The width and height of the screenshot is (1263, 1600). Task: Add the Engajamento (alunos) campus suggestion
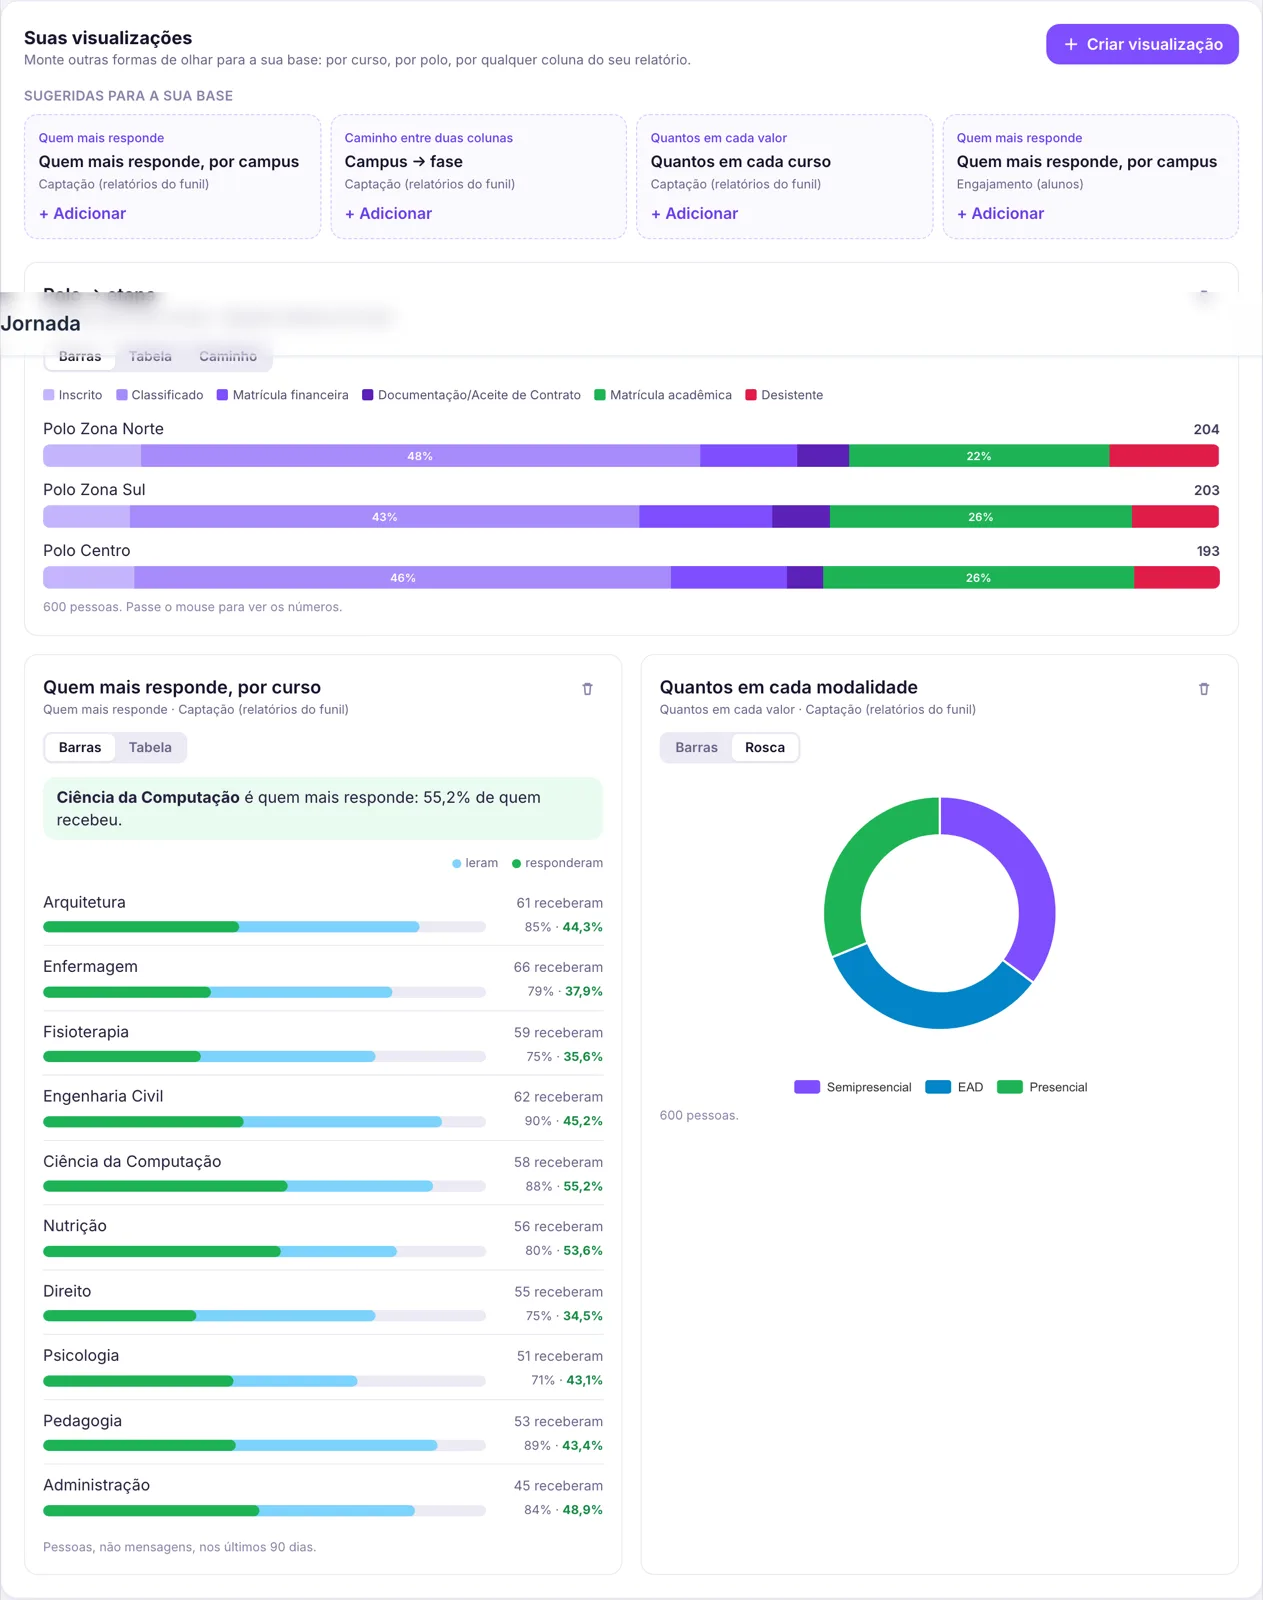[1000, 213]
